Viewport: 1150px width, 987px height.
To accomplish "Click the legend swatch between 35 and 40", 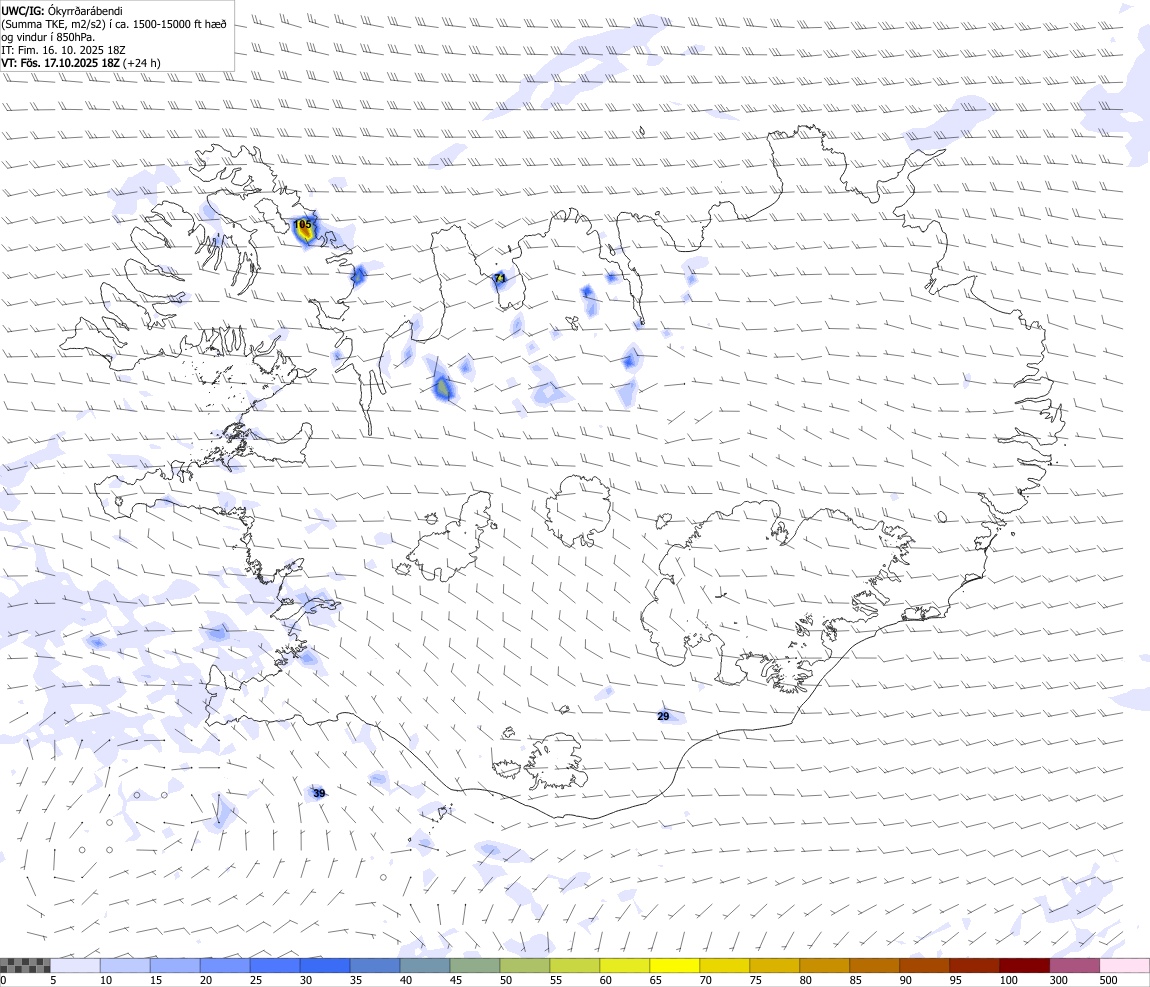I will pos(375,965).
